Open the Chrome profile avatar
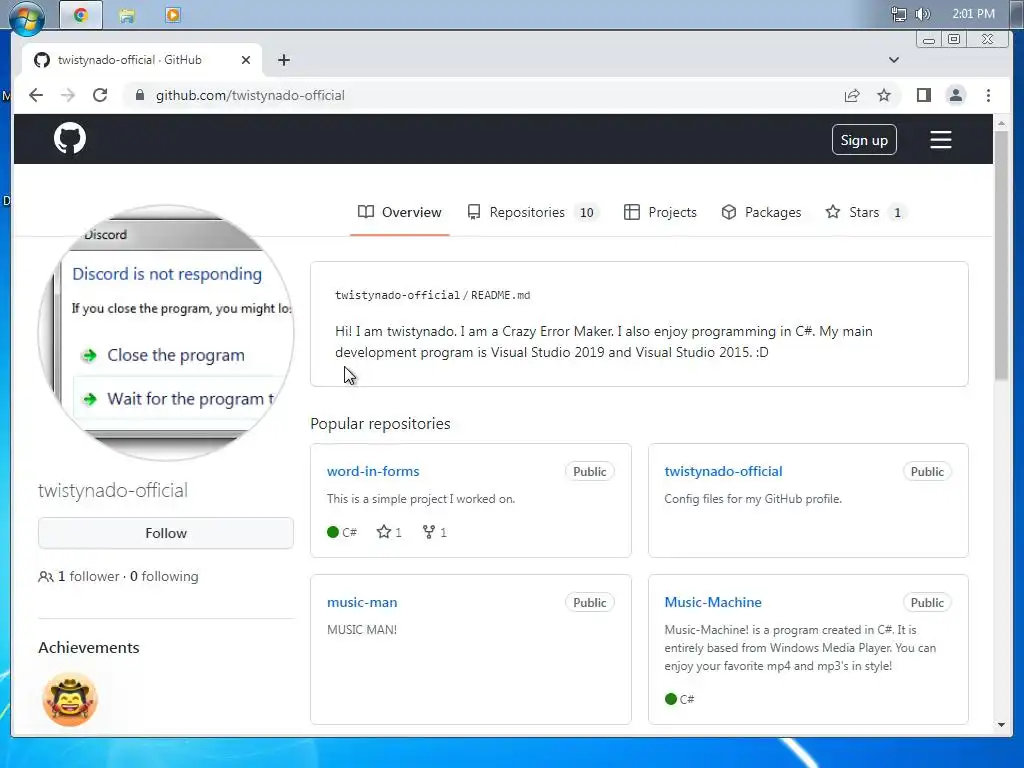The height and width of the screenshot is (768, 1024). click(955, 95)
